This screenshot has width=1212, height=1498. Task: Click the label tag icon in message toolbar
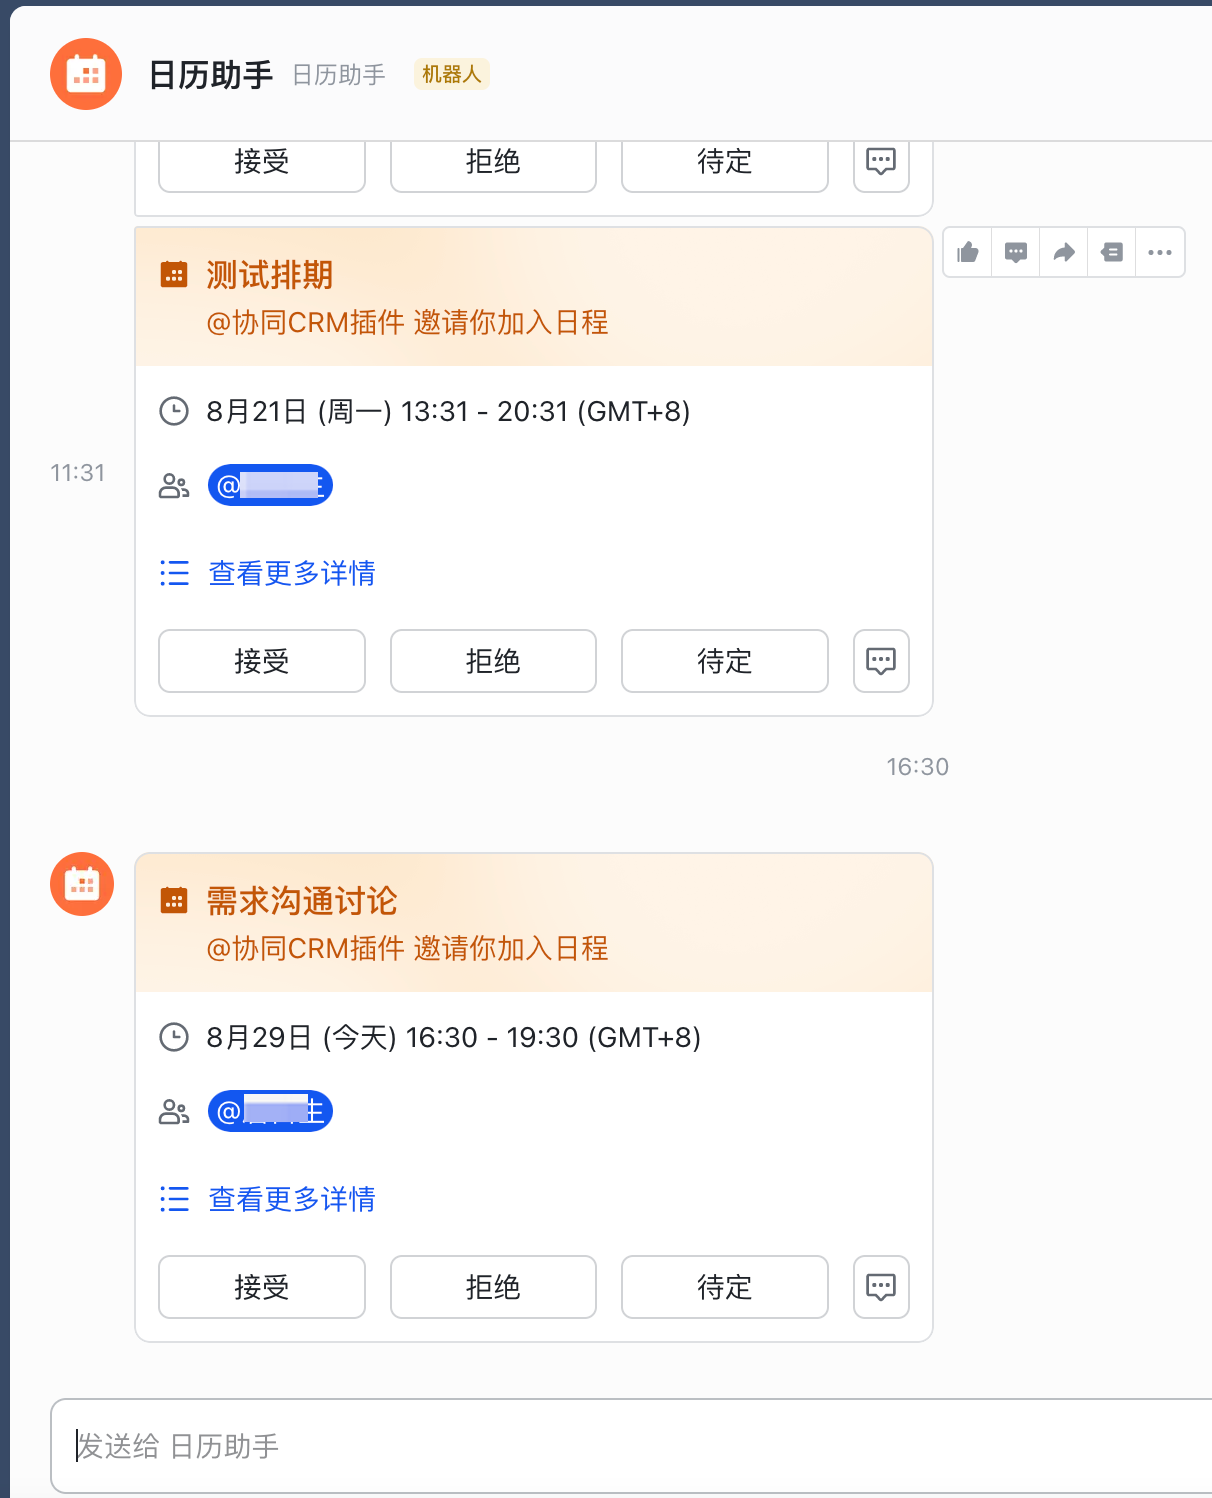tap(1112, 252)
